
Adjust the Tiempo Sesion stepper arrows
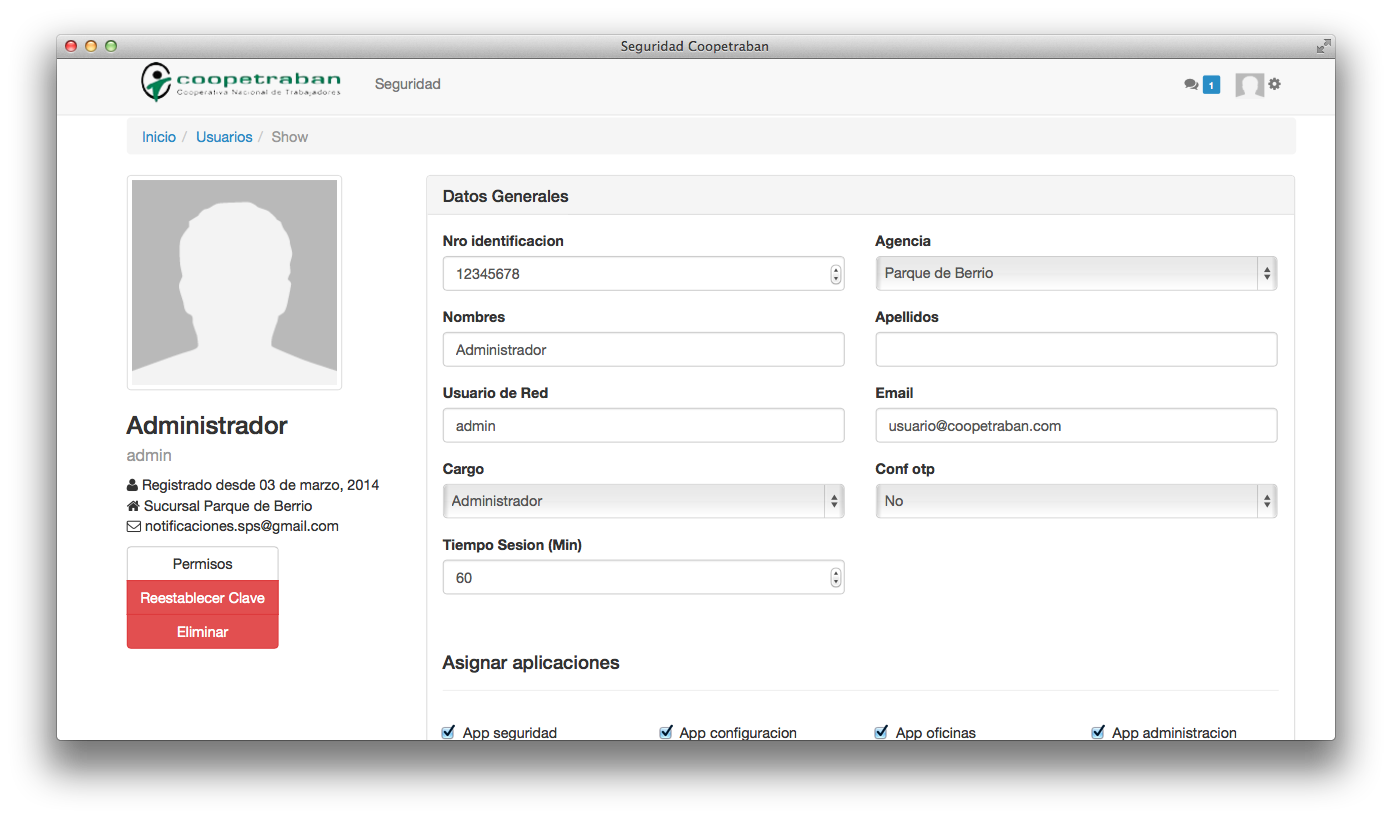[x=835, y=578]
